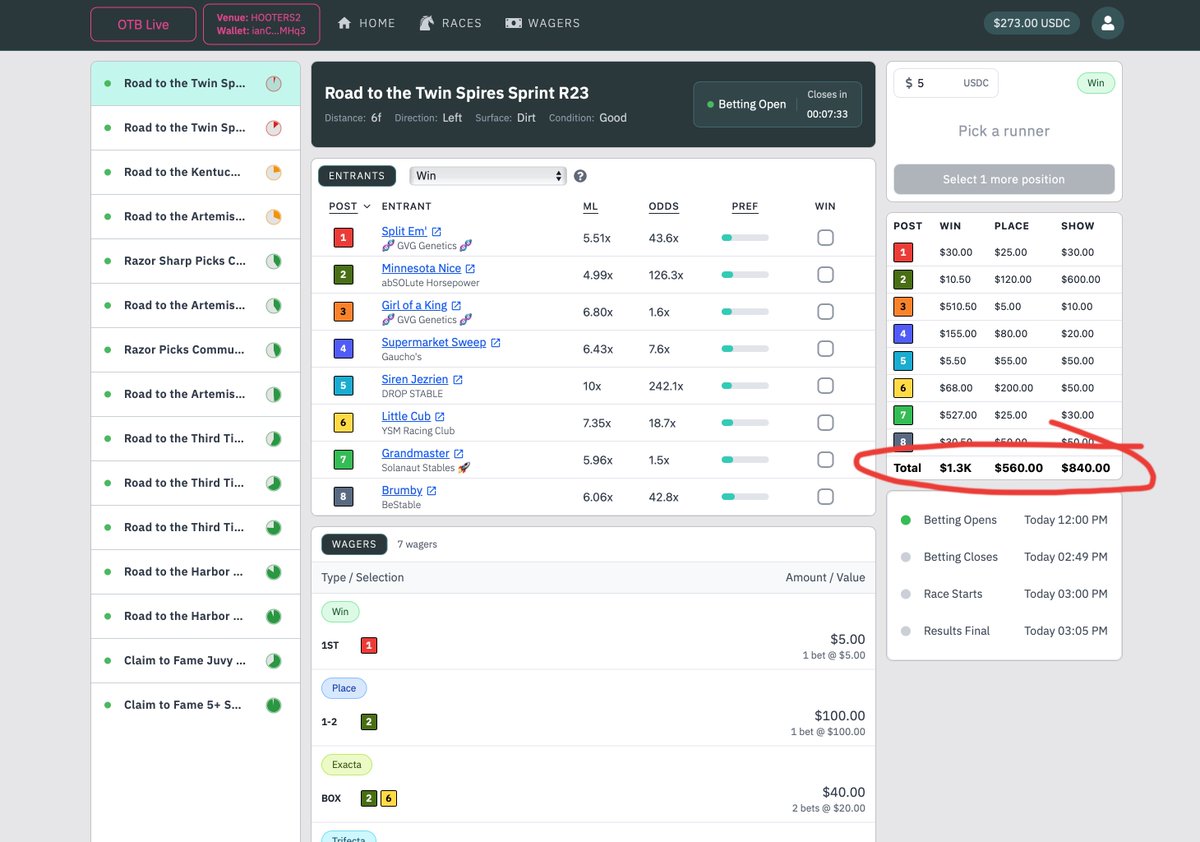Image resolution: width=1200 pixels, height=842 pixels.
Task: Click the help question mark icon
Action: pyautogui.click(x=580, y=176)
